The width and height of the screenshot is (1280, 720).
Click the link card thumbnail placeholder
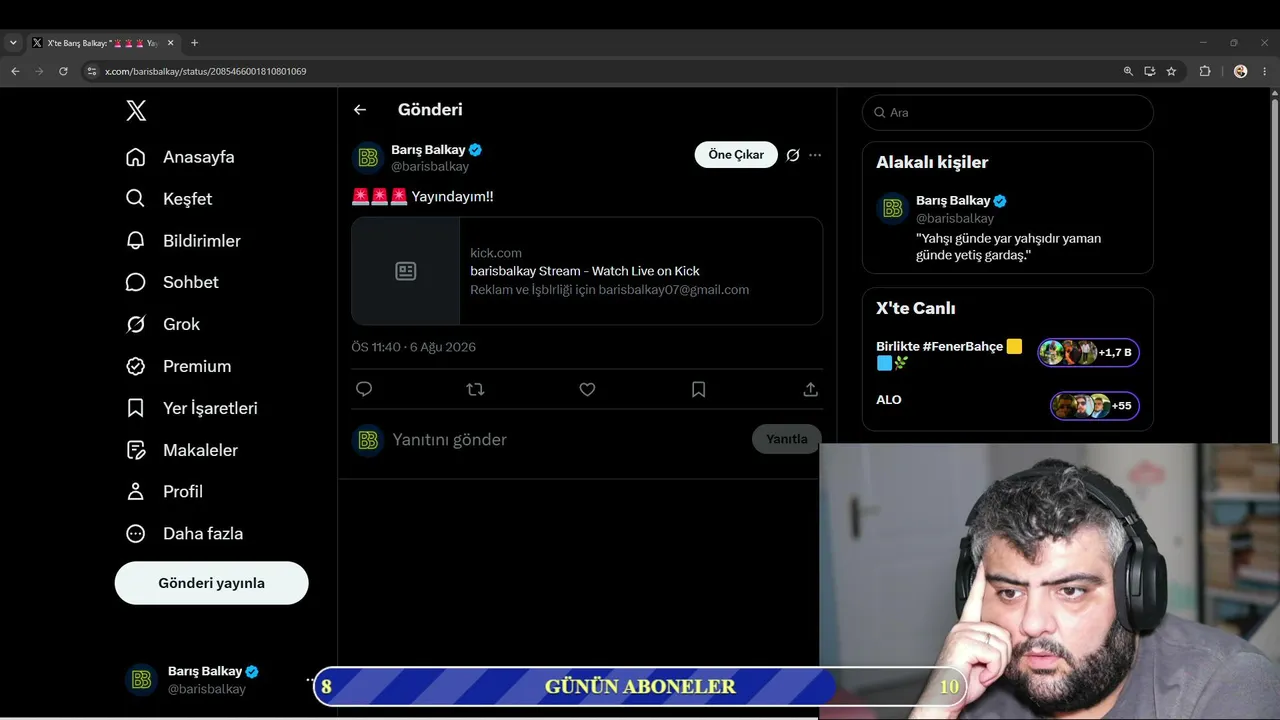pyautogui.click(x=406, y=271)
